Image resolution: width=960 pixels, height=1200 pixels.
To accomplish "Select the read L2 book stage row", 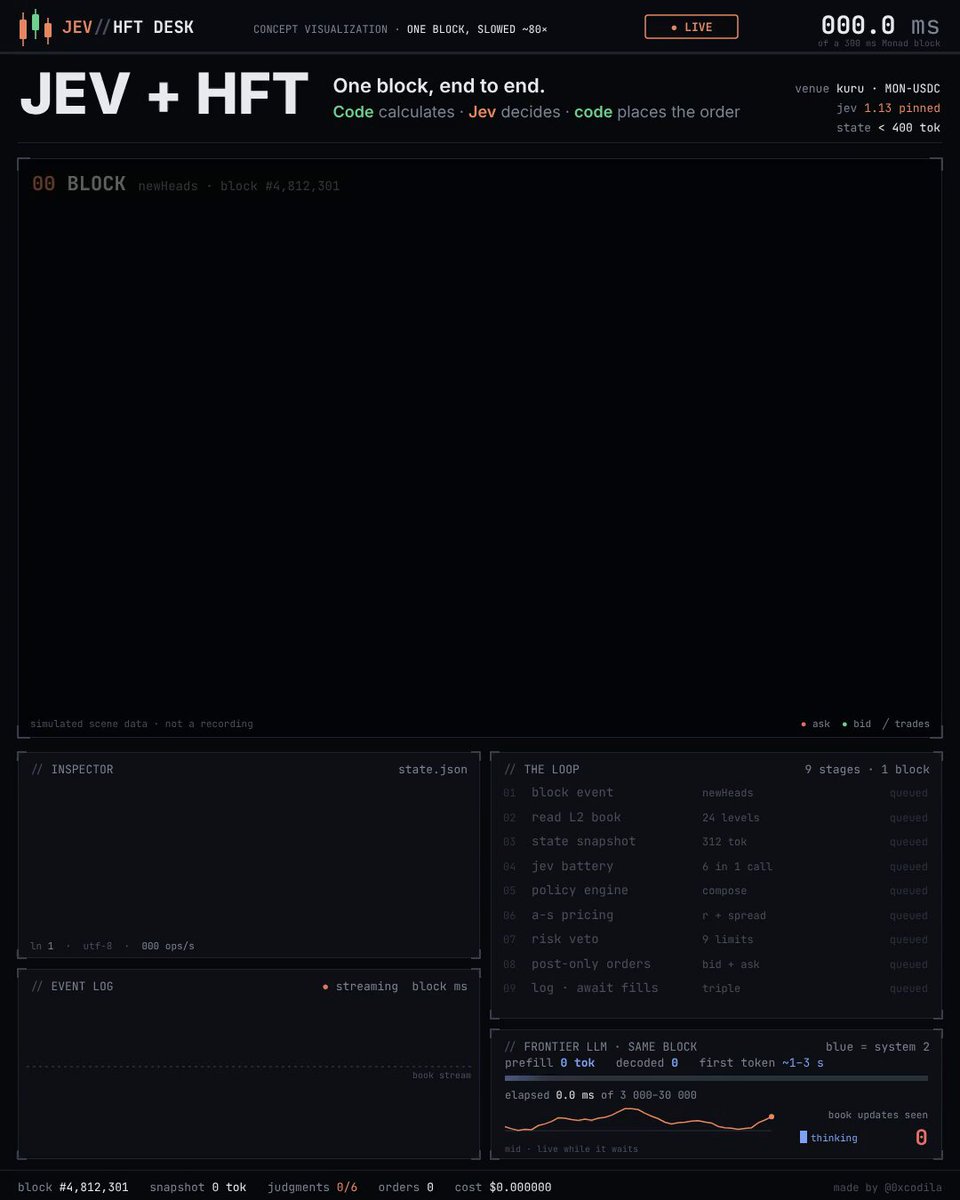I will pos(716,817).
